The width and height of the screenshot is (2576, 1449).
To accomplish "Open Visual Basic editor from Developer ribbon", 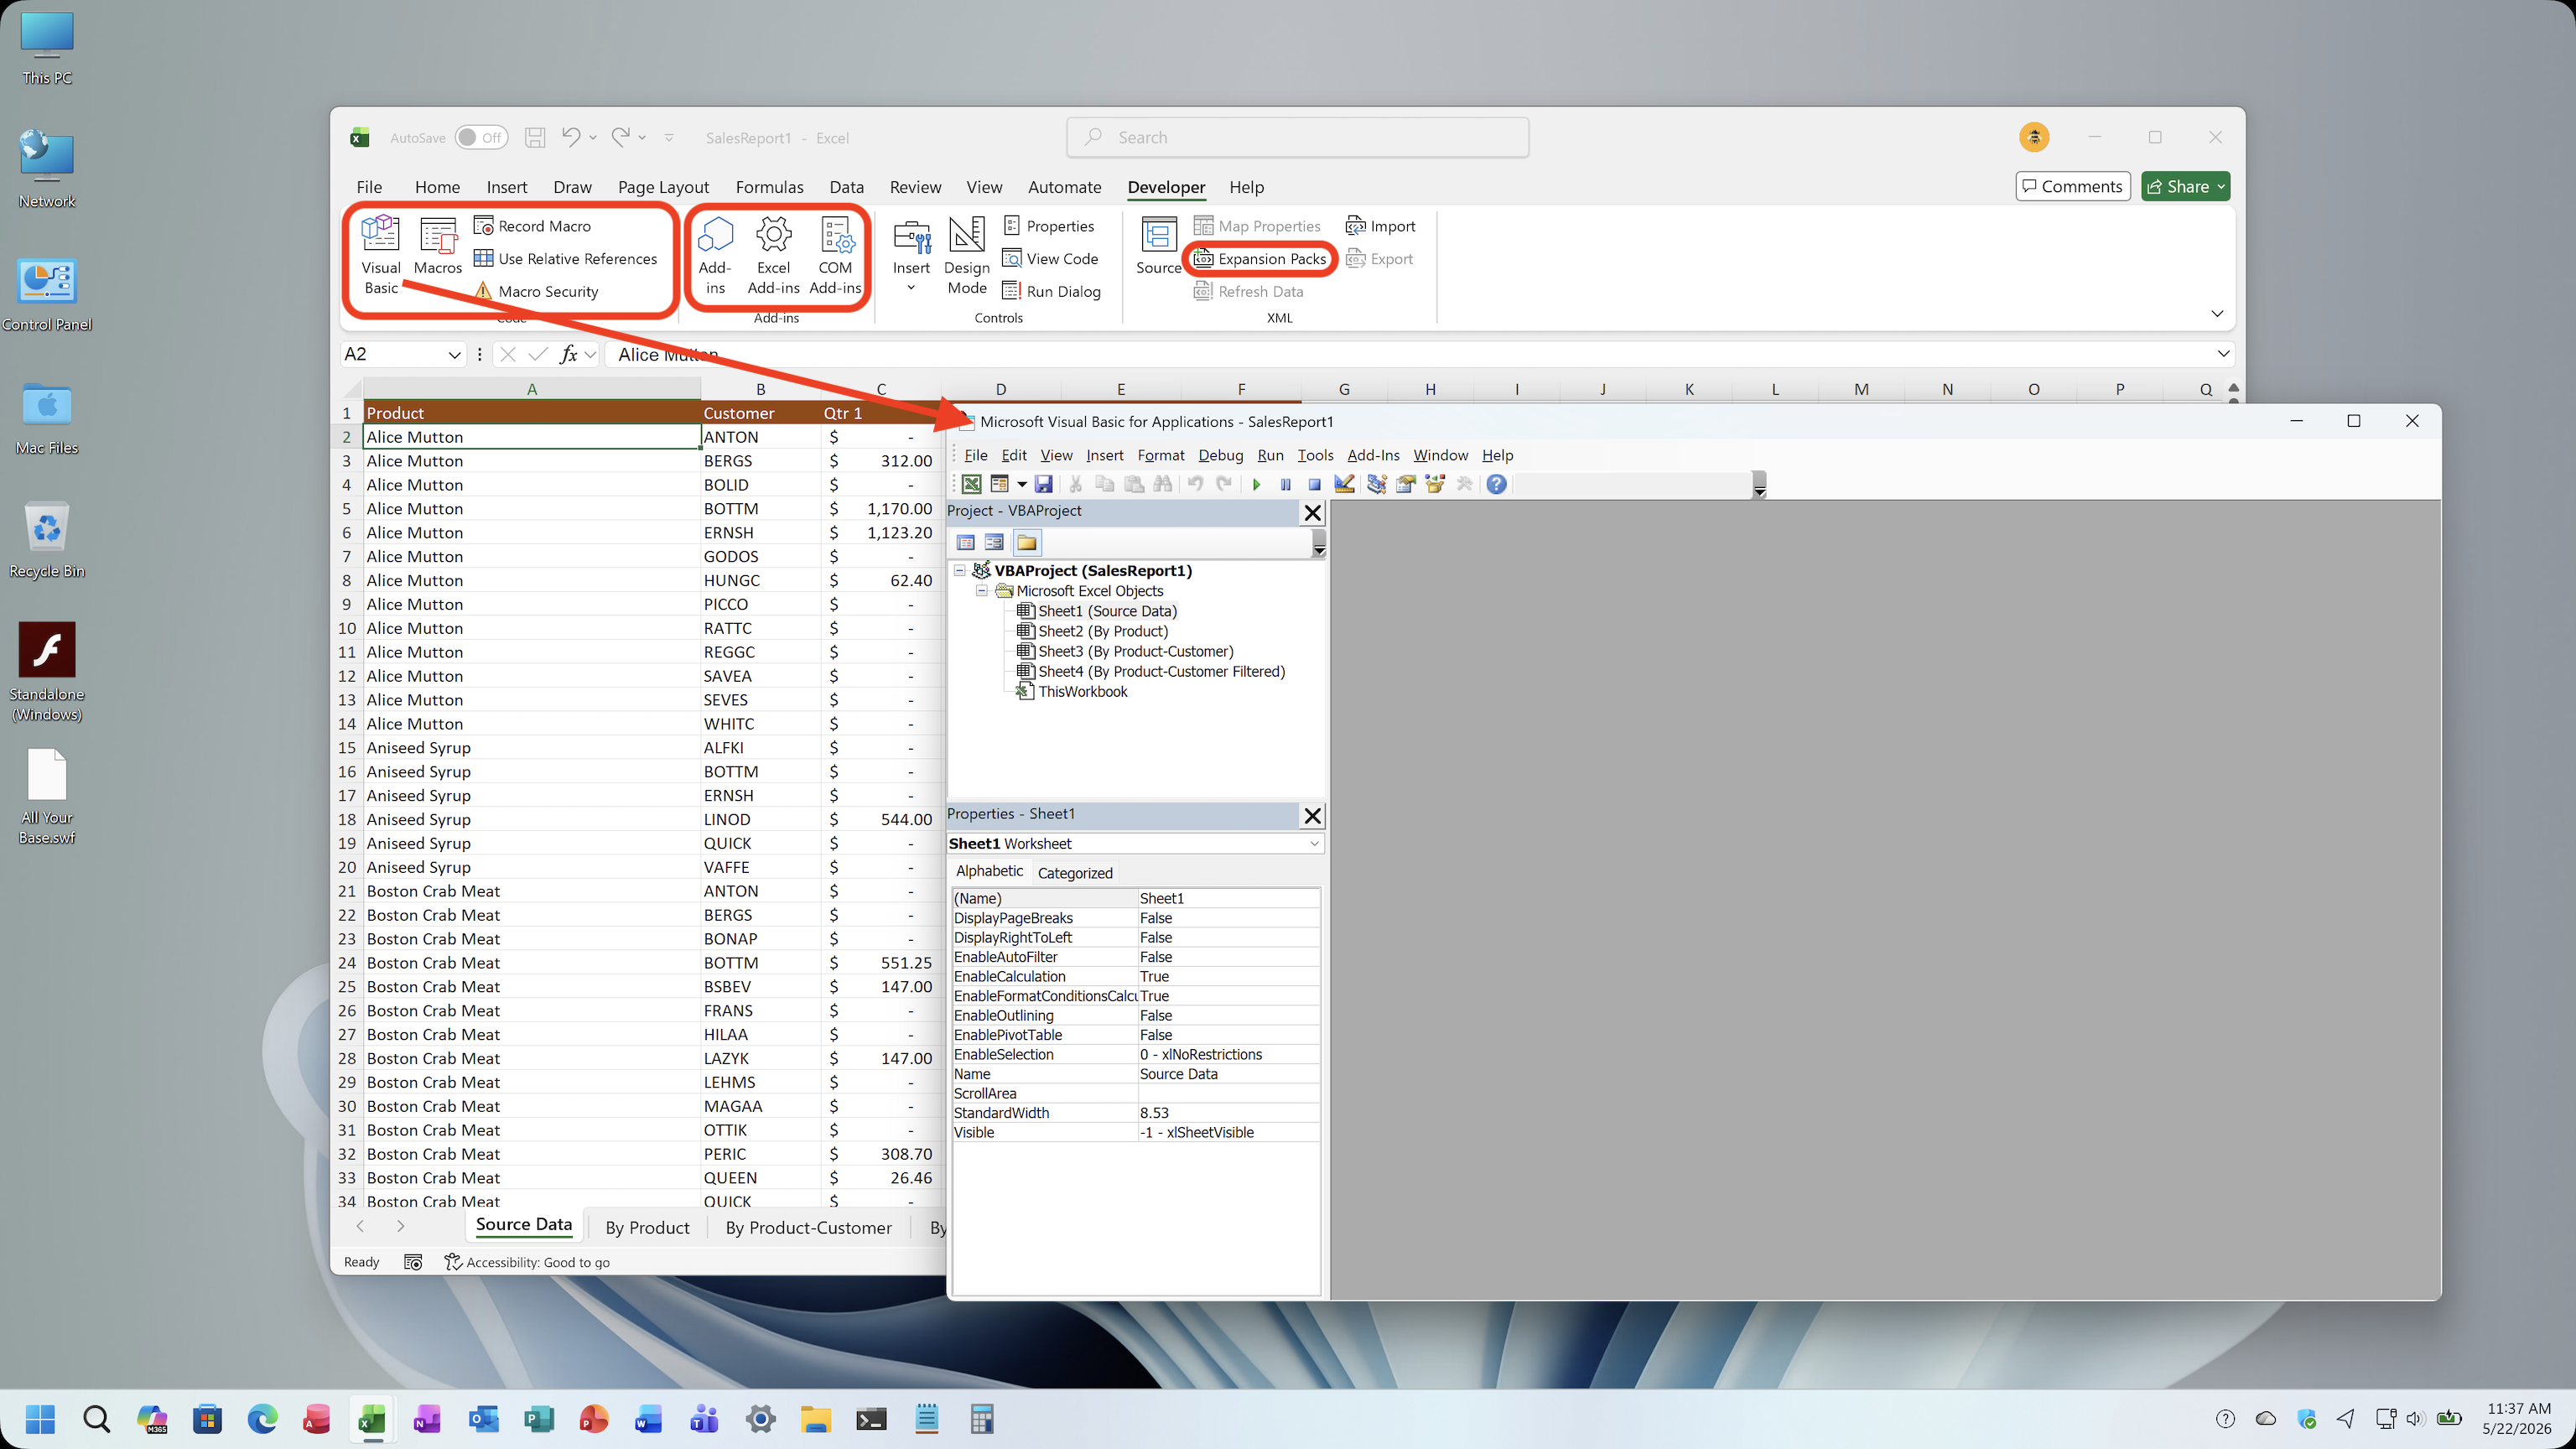I will click(380, 255).
